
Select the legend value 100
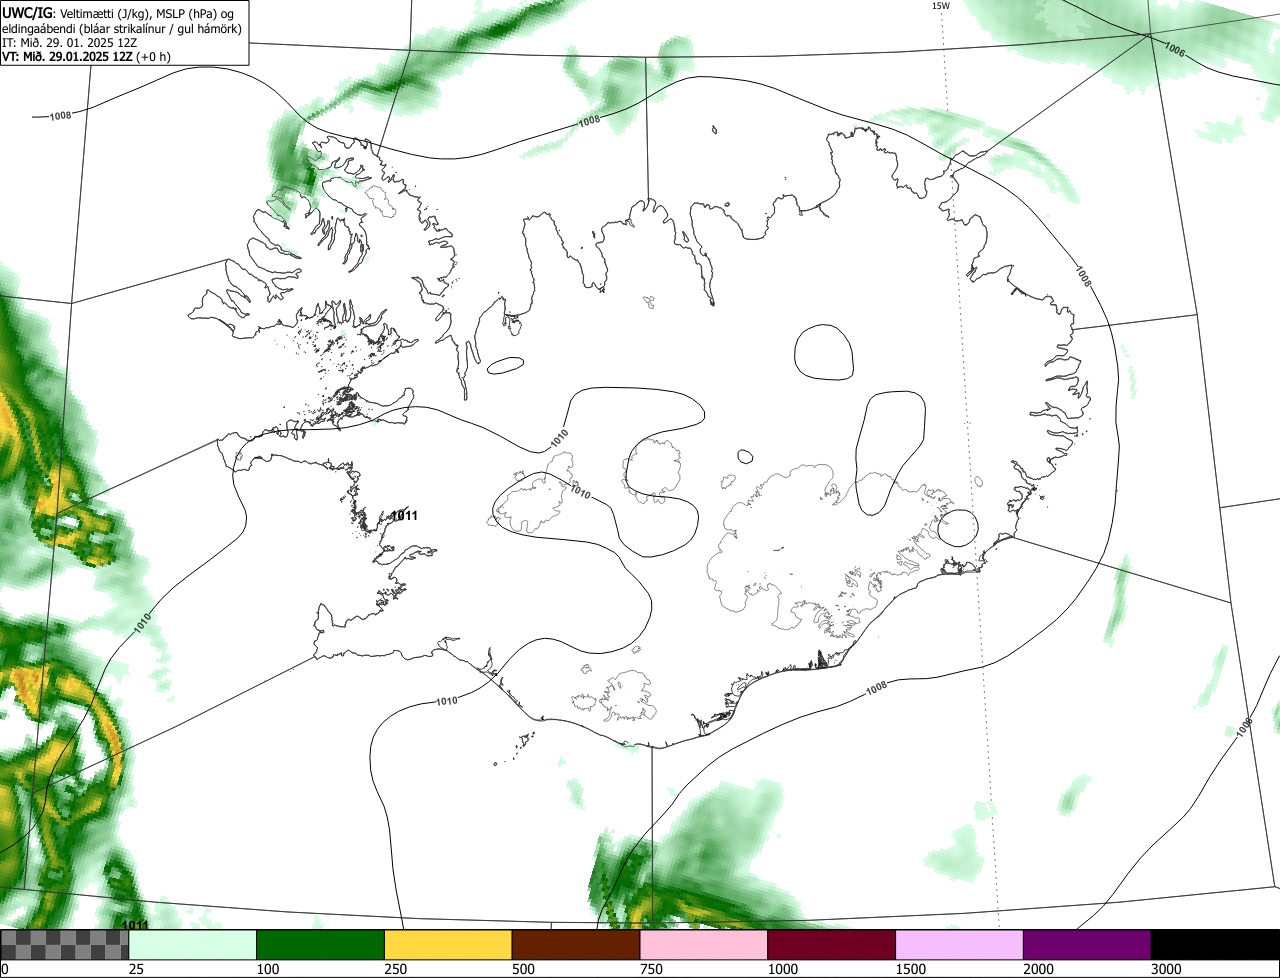coord(268,969)
